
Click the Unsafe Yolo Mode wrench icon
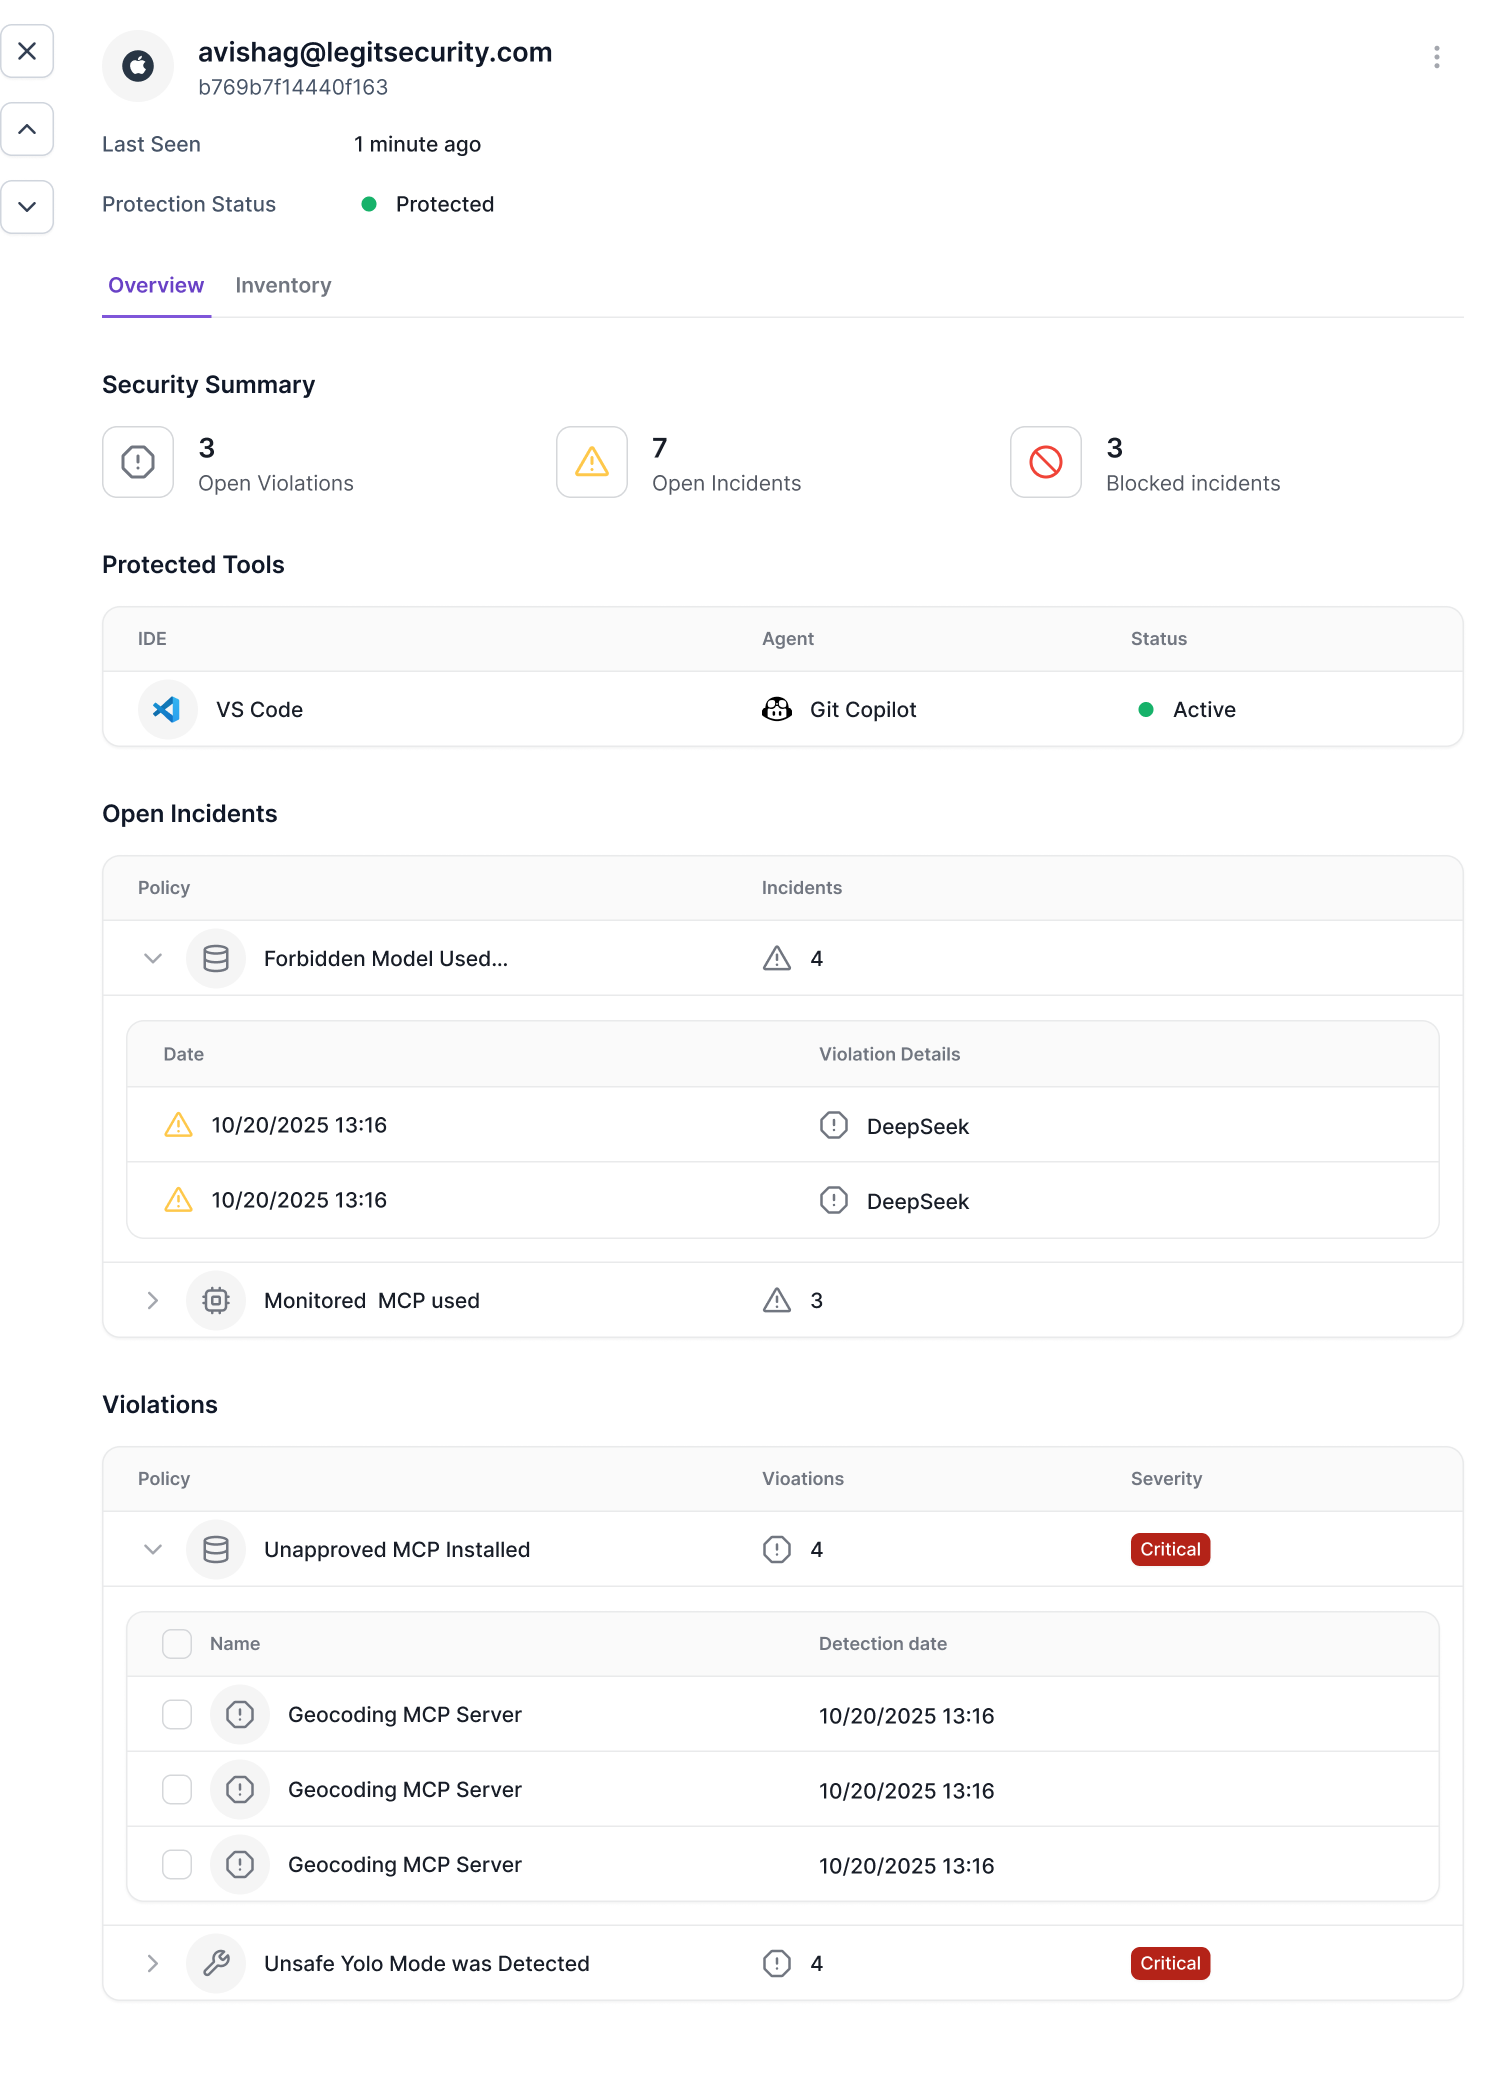click(x=216, y=1963)
